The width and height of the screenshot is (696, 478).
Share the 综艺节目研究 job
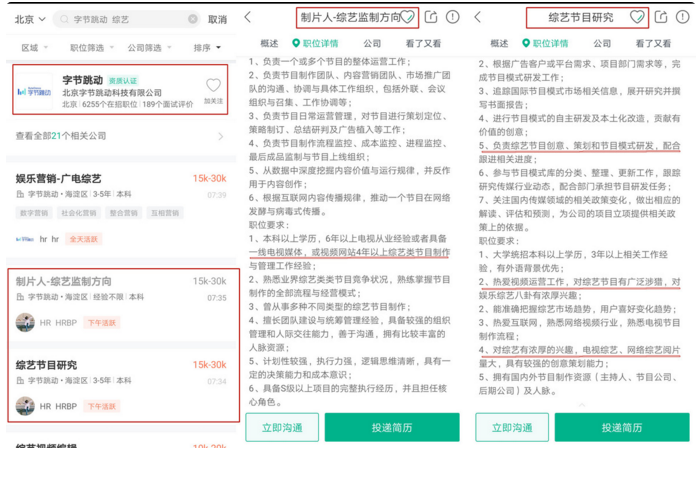coord(661,17)
